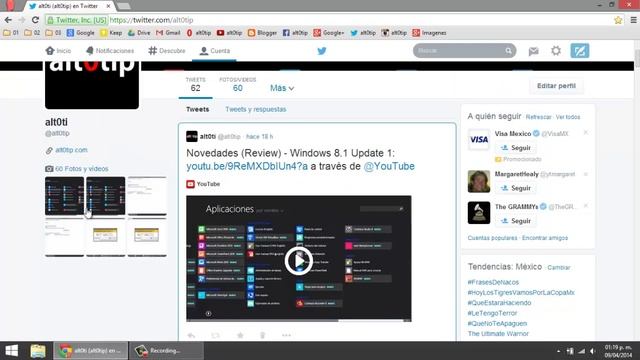Open Notificaciones in Twitter navigation
The image size is (640, 360).
click(x=110, y=51)
